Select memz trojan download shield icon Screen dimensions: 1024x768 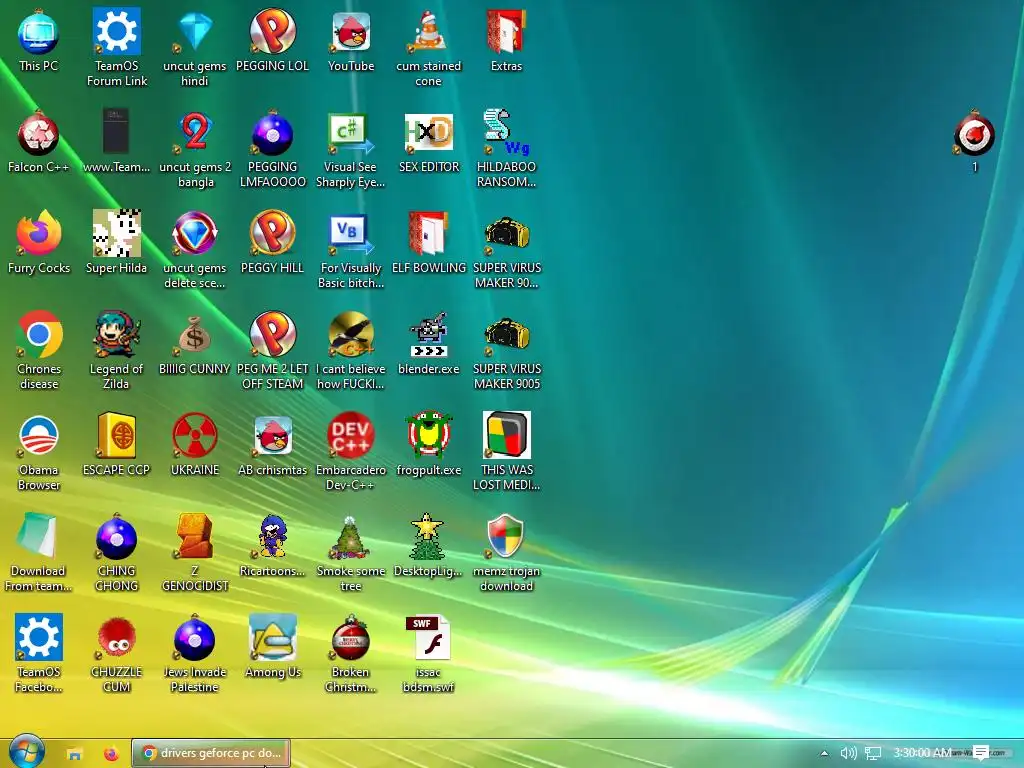pos(506,536)
